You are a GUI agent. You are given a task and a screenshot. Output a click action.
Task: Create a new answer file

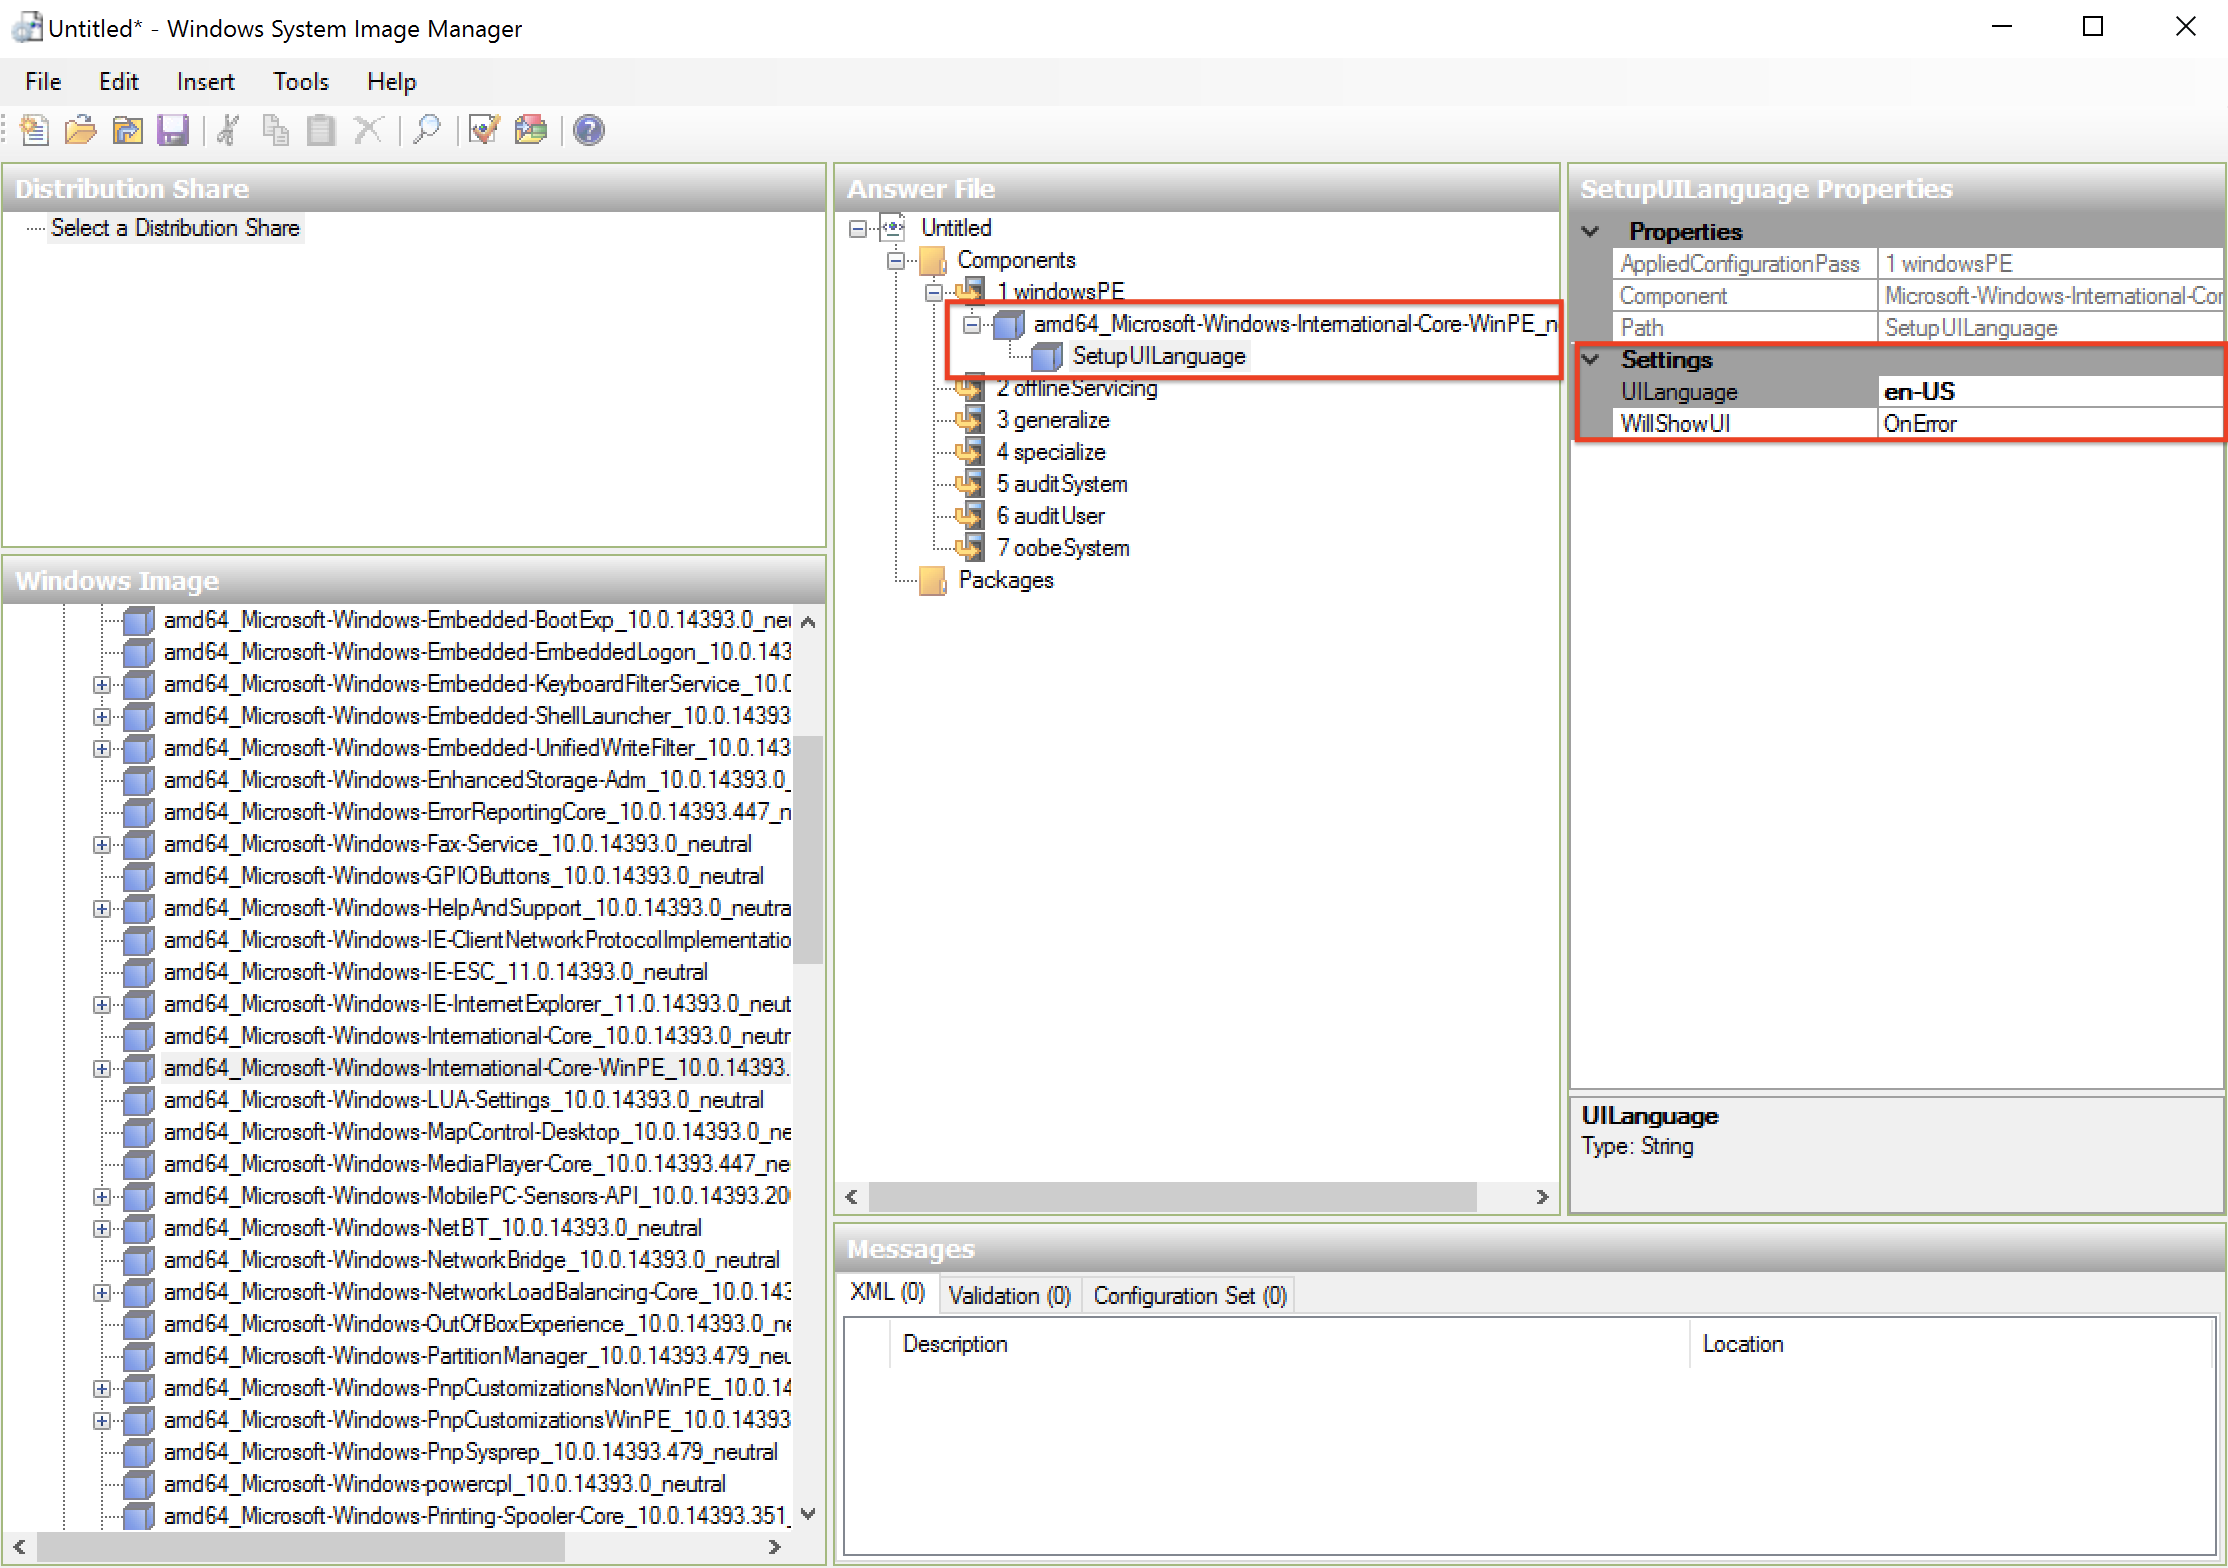click(x=33, y=130)
